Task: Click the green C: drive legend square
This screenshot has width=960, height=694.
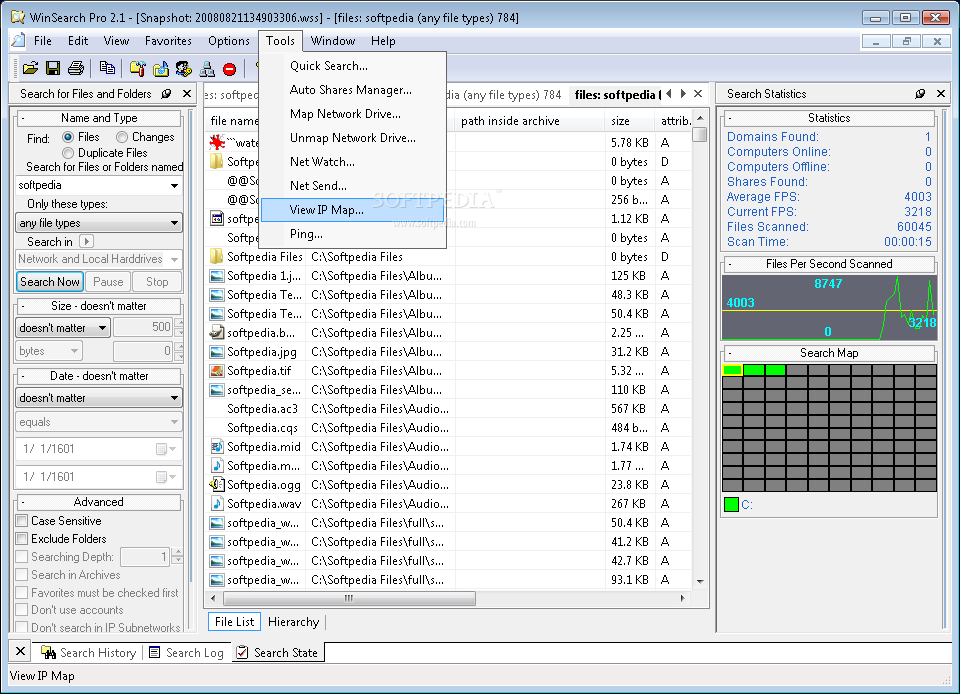Action: pyautogui.click(x=731, y=504)
